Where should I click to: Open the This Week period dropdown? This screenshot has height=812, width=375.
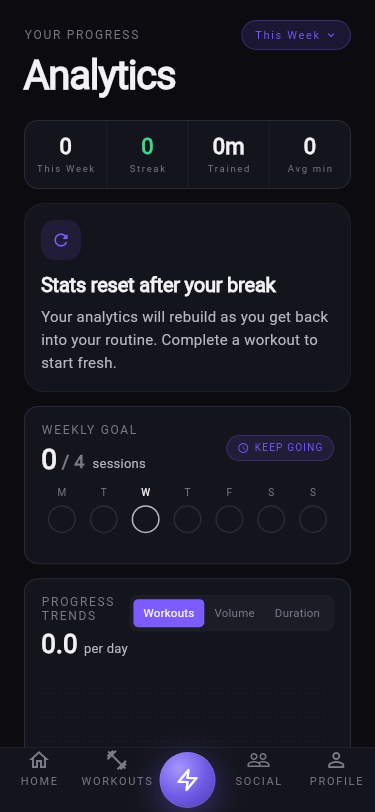click(x=296, y=35)
